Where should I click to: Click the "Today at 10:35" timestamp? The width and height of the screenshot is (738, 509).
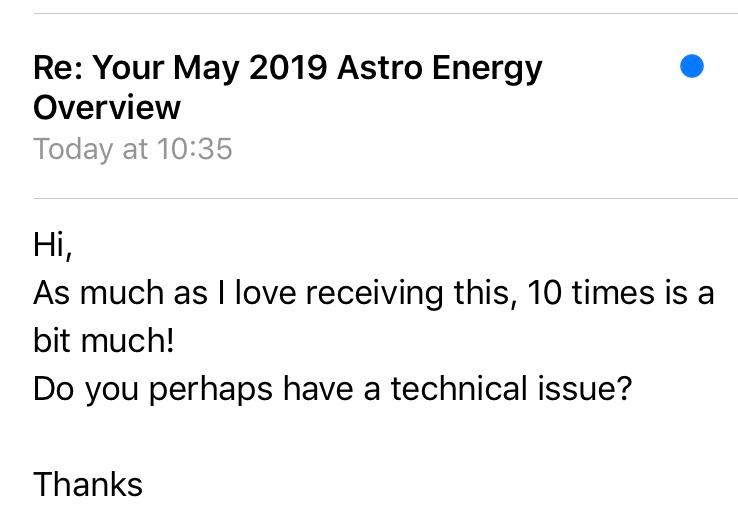[x=133, y=149]
